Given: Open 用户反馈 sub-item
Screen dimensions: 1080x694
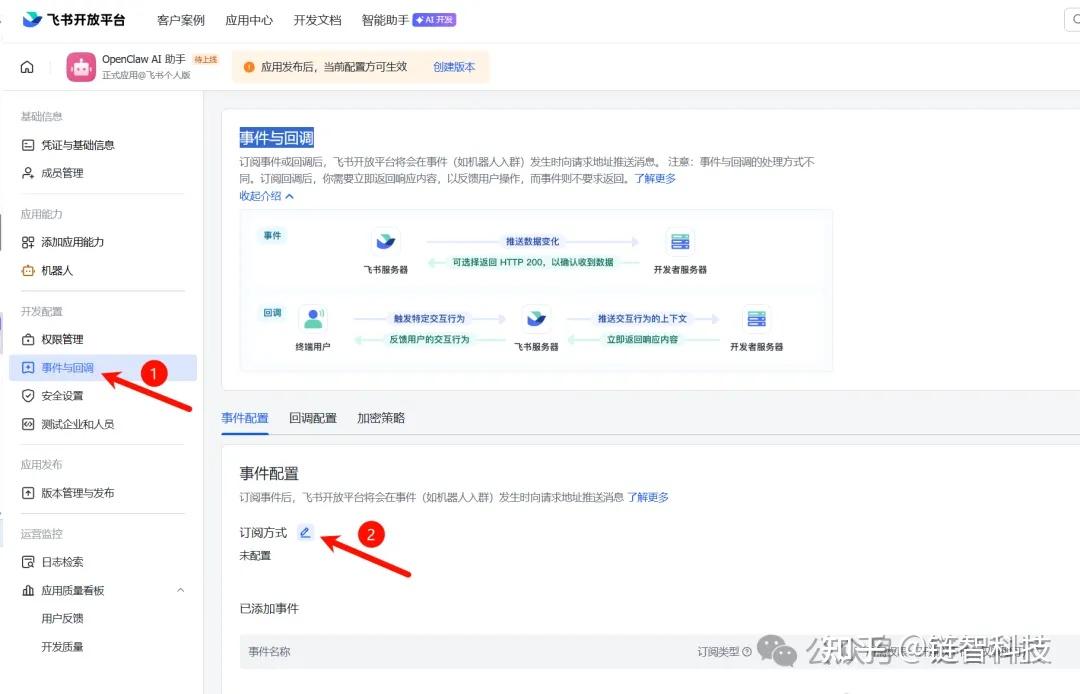Looking at the screenshot, I should pyautogui.click(x=62, y=618).
